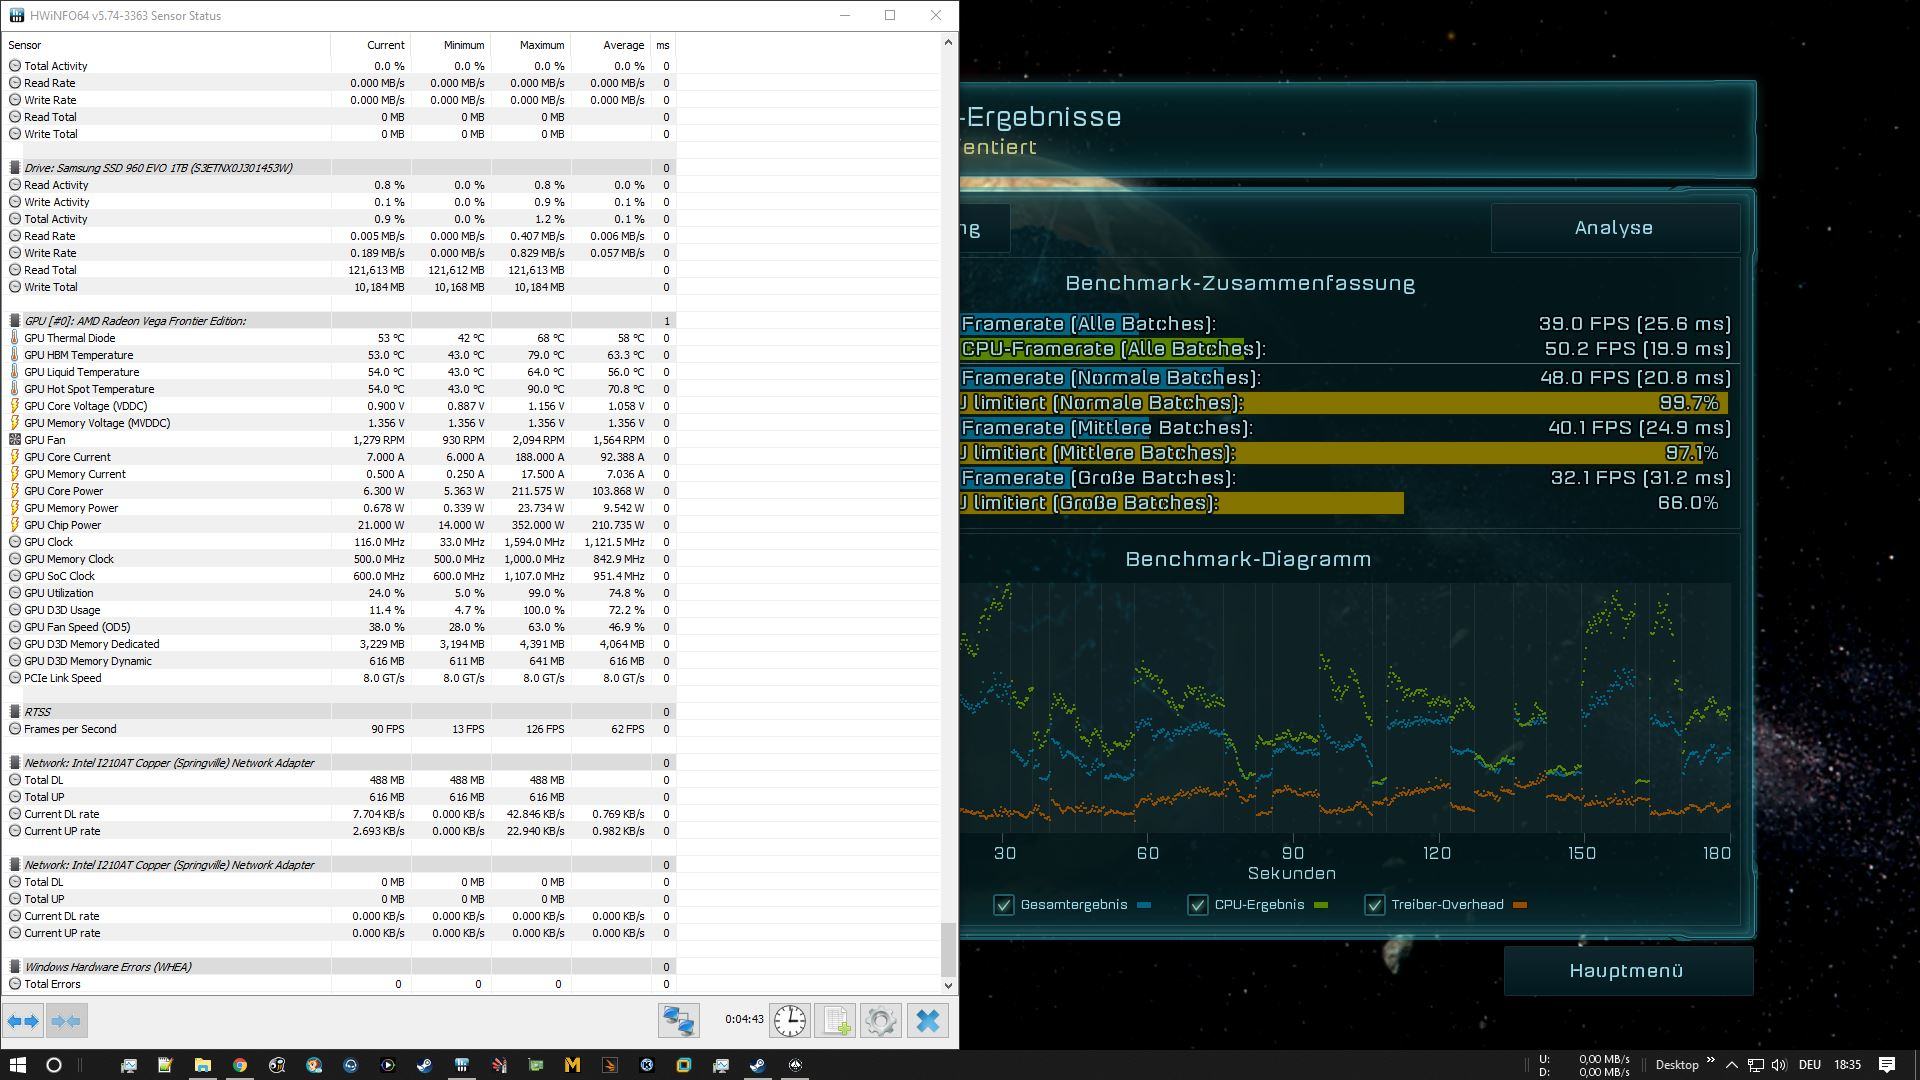Toggle the CPU-Ergebnis graph checkbox
1920x1080 pixels.
coord(1197,905)
